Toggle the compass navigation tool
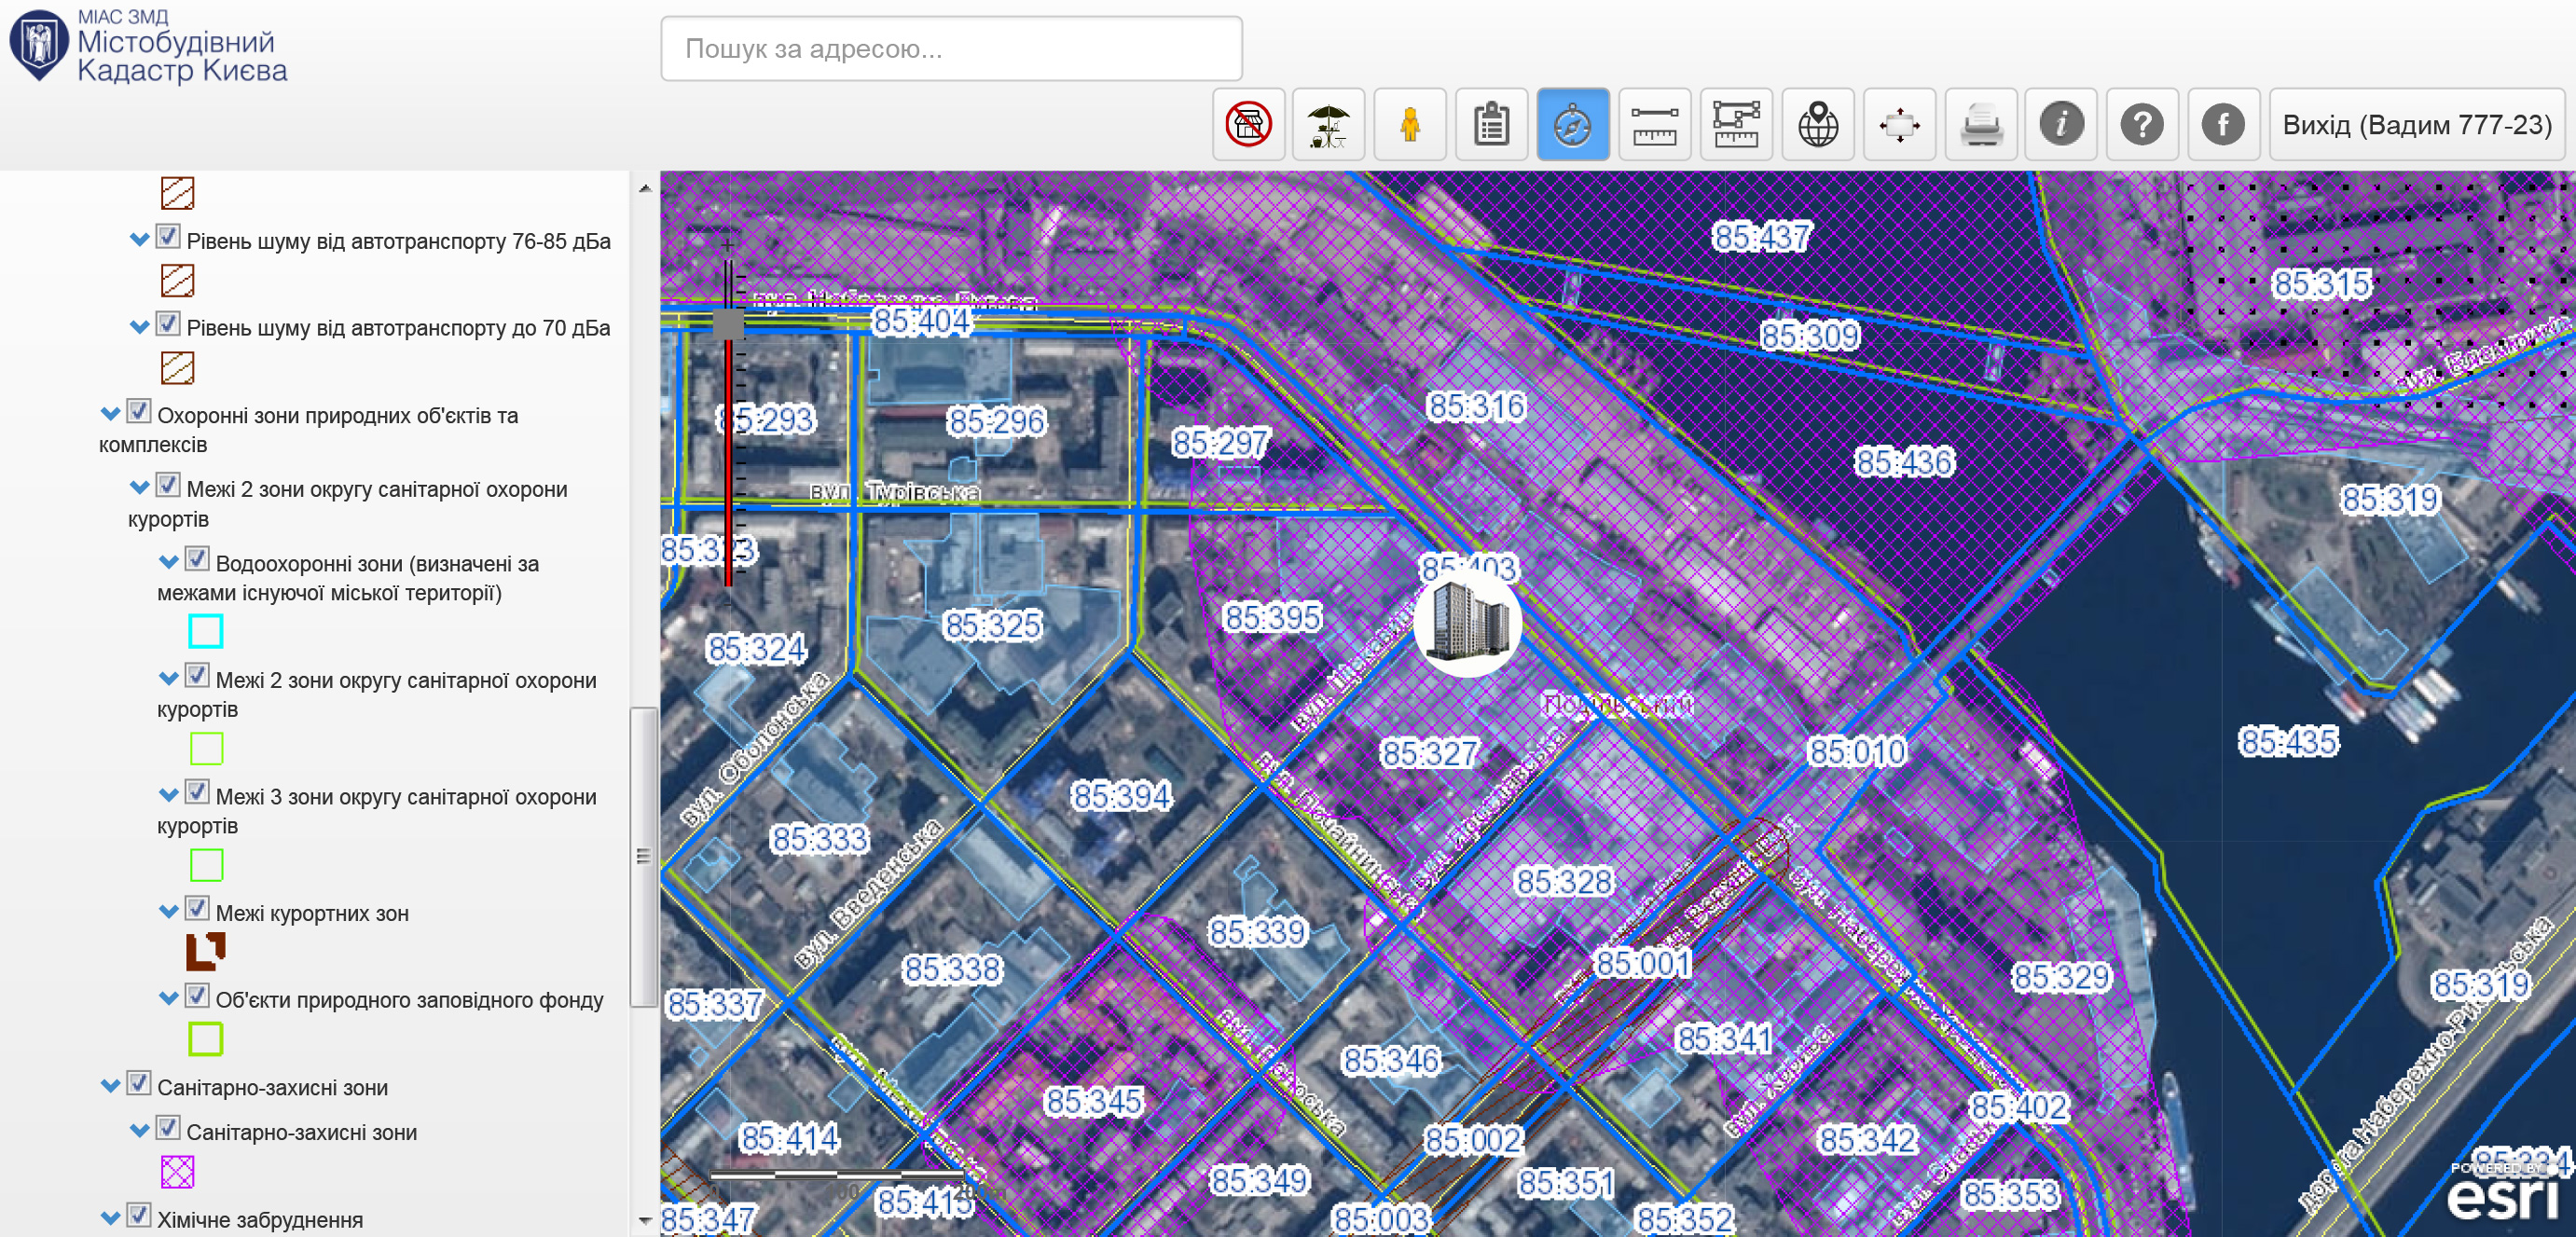2576x1237 pixels. 1572,125
